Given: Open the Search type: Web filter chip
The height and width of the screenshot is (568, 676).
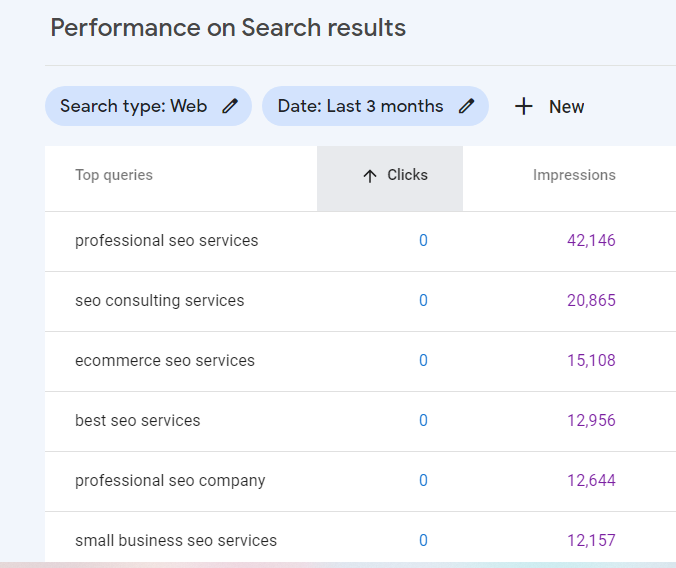Looking at the screenshot, I should tap(135, 106).
